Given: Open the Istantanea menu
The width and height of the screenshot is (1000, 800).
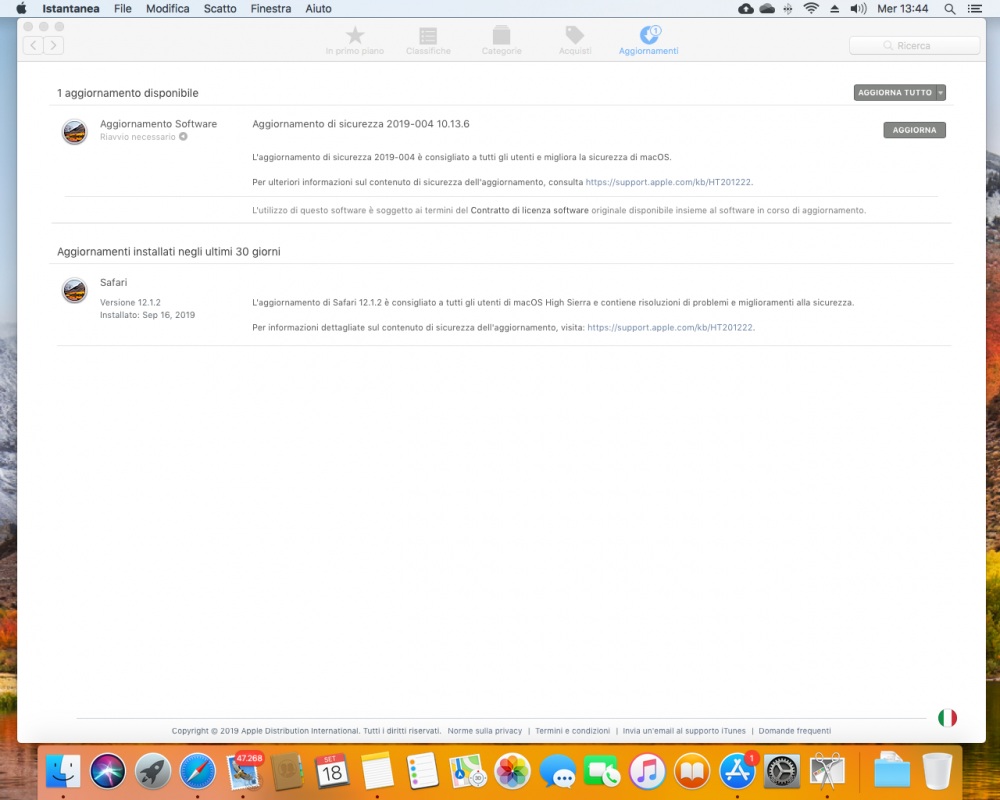Looking at the screenshot, I should tap(71, 8).
